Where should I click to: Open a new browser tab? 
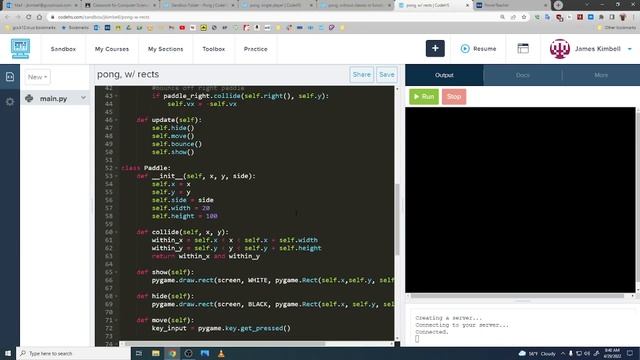tap(558, 5)
